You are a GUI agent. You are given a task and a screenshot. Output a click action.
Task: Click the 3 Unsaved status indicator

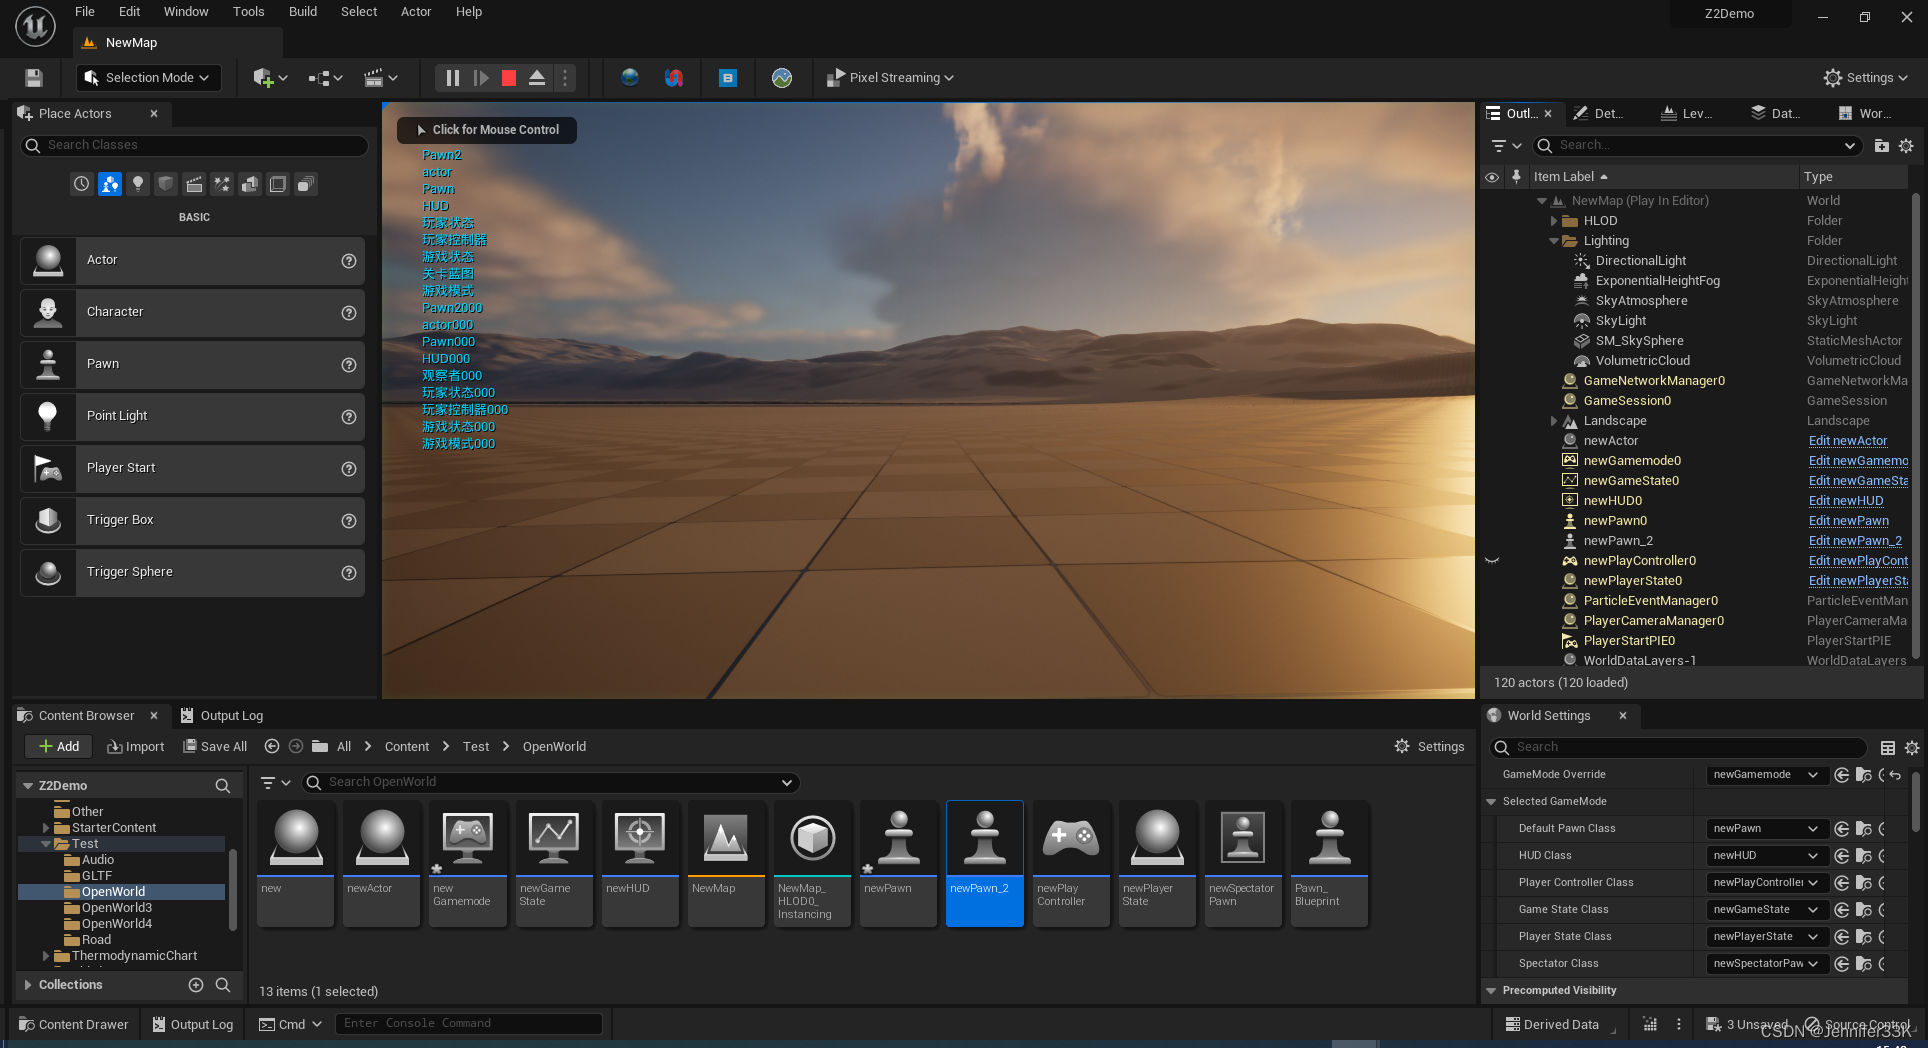tap(1746, 1025)
